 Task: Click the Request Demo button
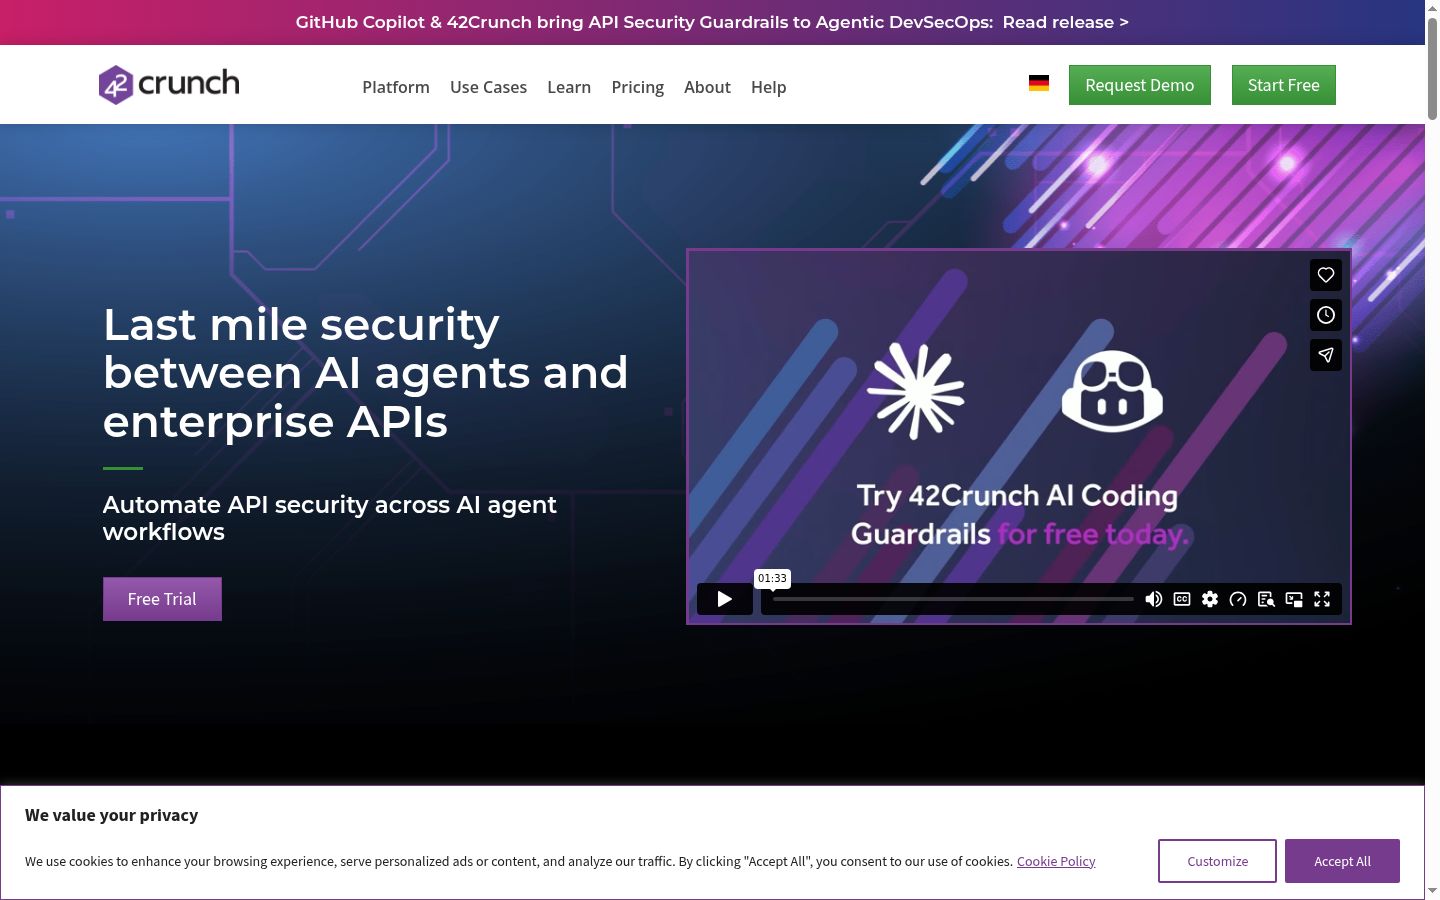click(1140, 85)
